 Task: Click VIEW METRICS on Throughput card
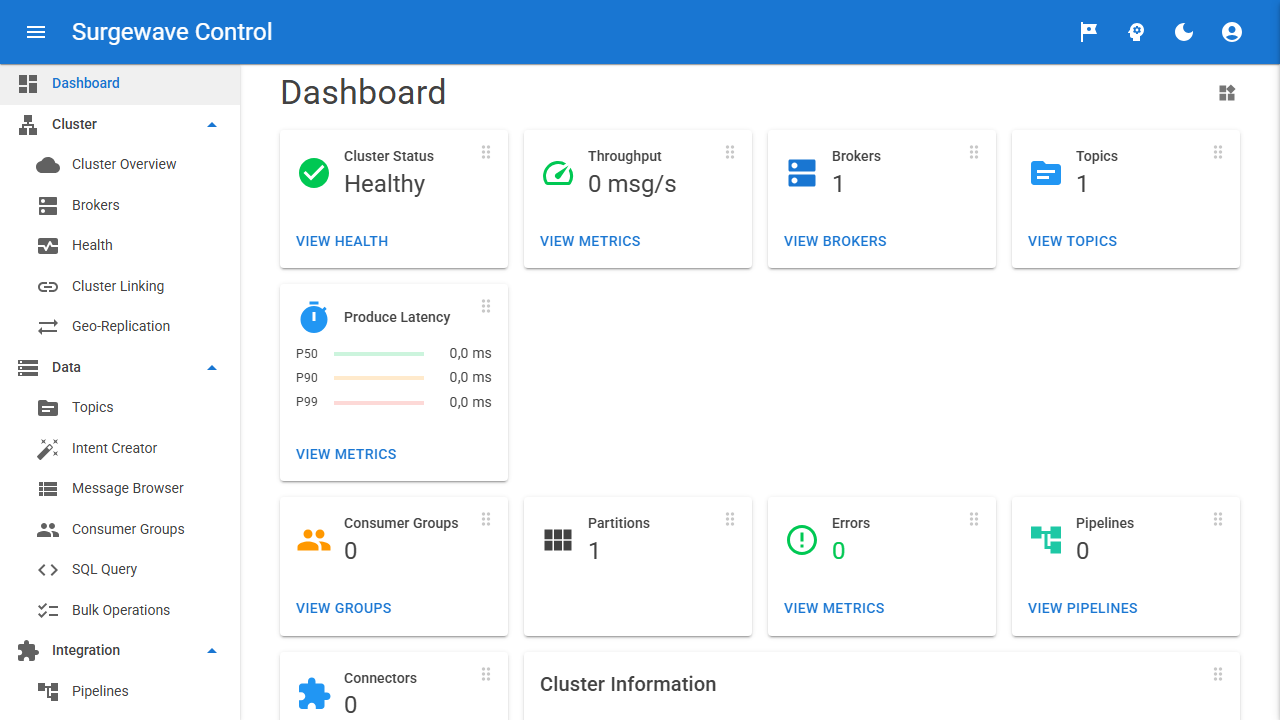pyautogui.click(x=590, y=241)
